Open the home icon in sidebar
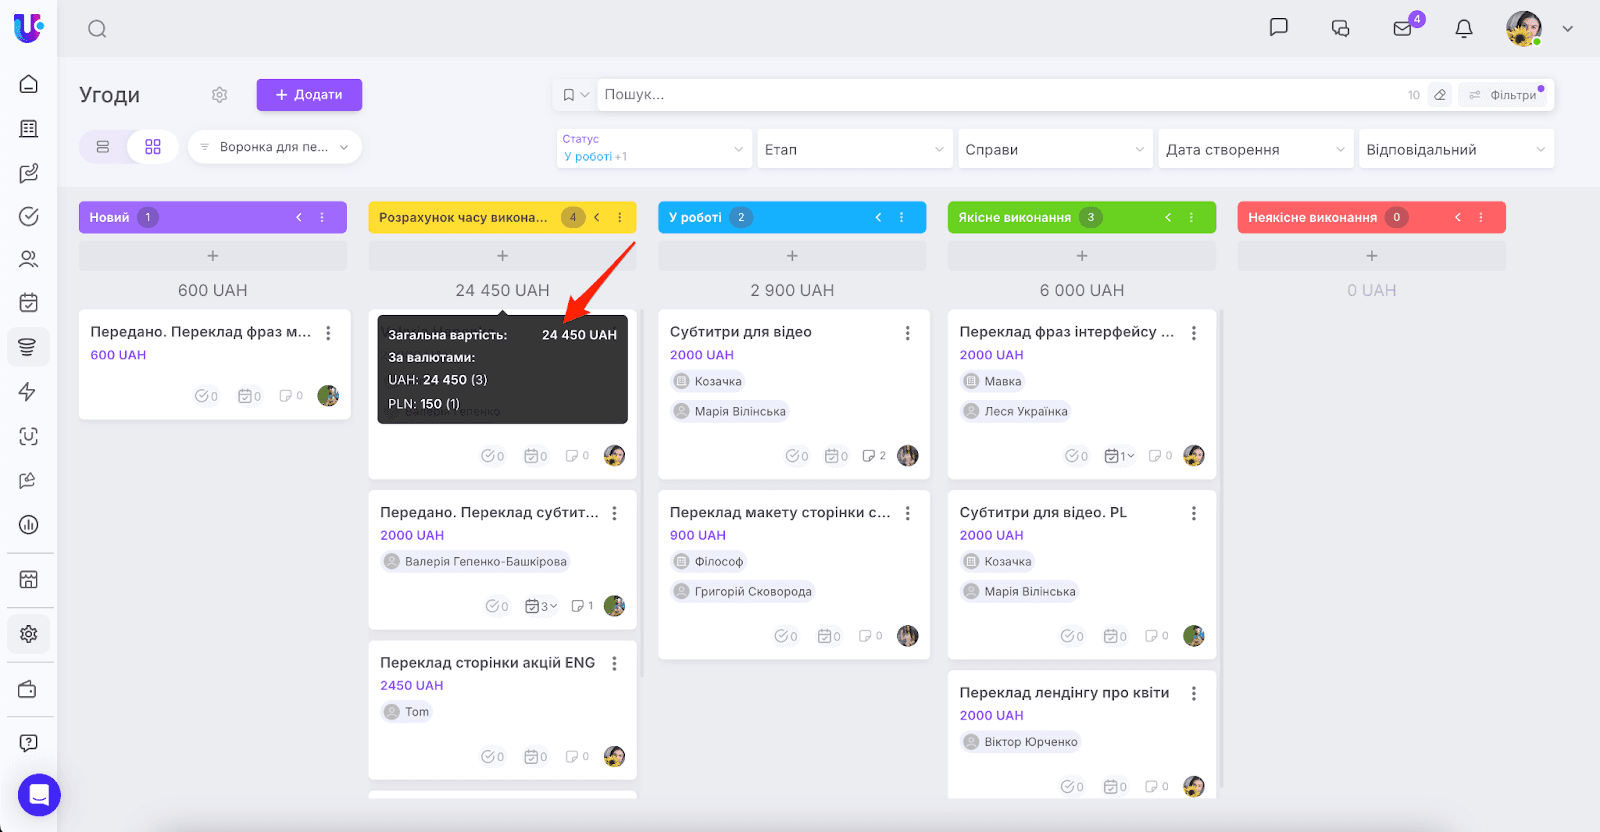The height and width of the screenshot is (832, 1600). coord(29,84)
